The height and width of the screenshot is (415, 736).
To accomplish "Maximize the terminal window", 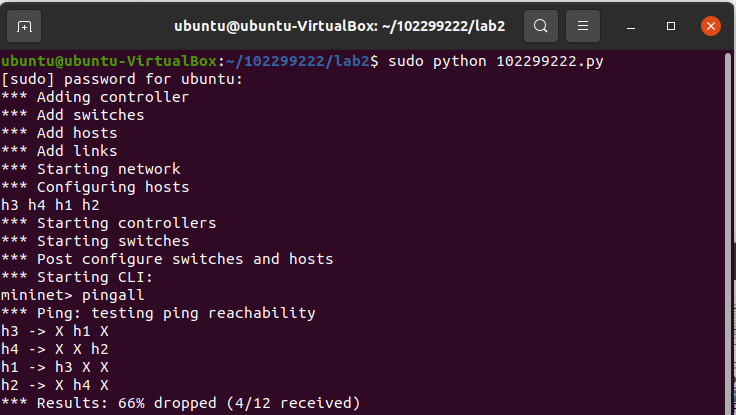I will pyautogui.click(x=671, y=26).
